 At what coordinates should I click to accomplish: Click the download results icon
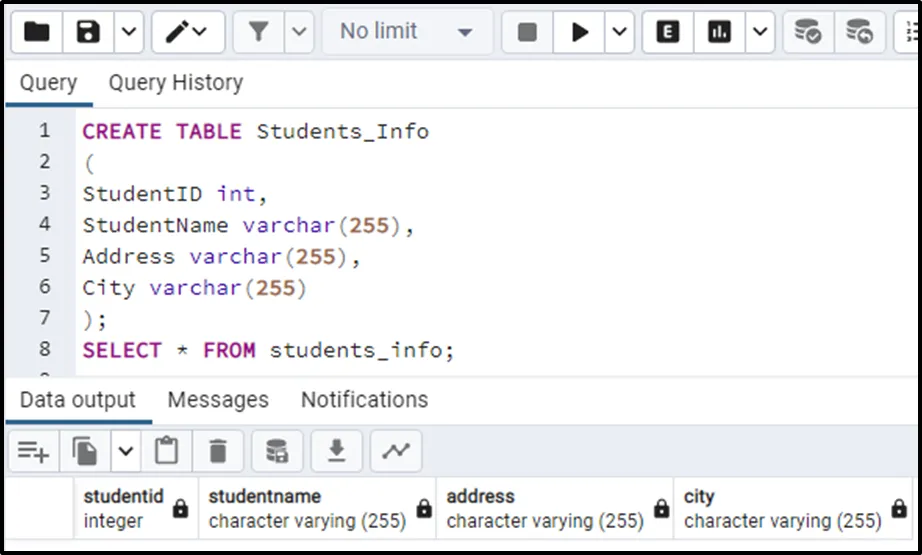[x=337, y=452]
